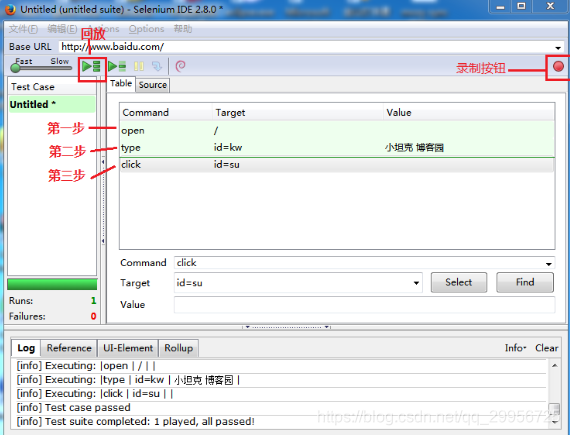Switch to the Table tab
This screenshot has height=435, width=570.
click(121, 84)
